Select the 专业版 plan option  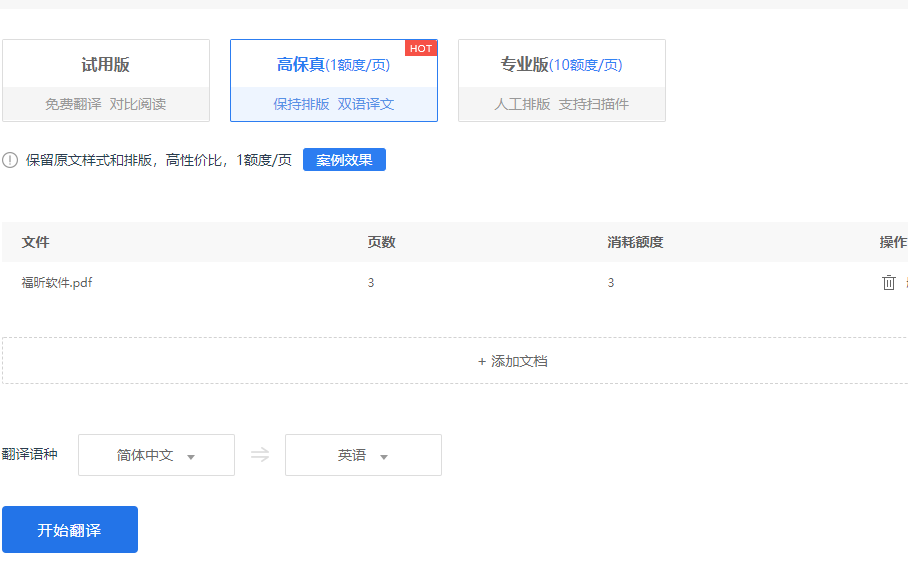click(x=561, y=80)
